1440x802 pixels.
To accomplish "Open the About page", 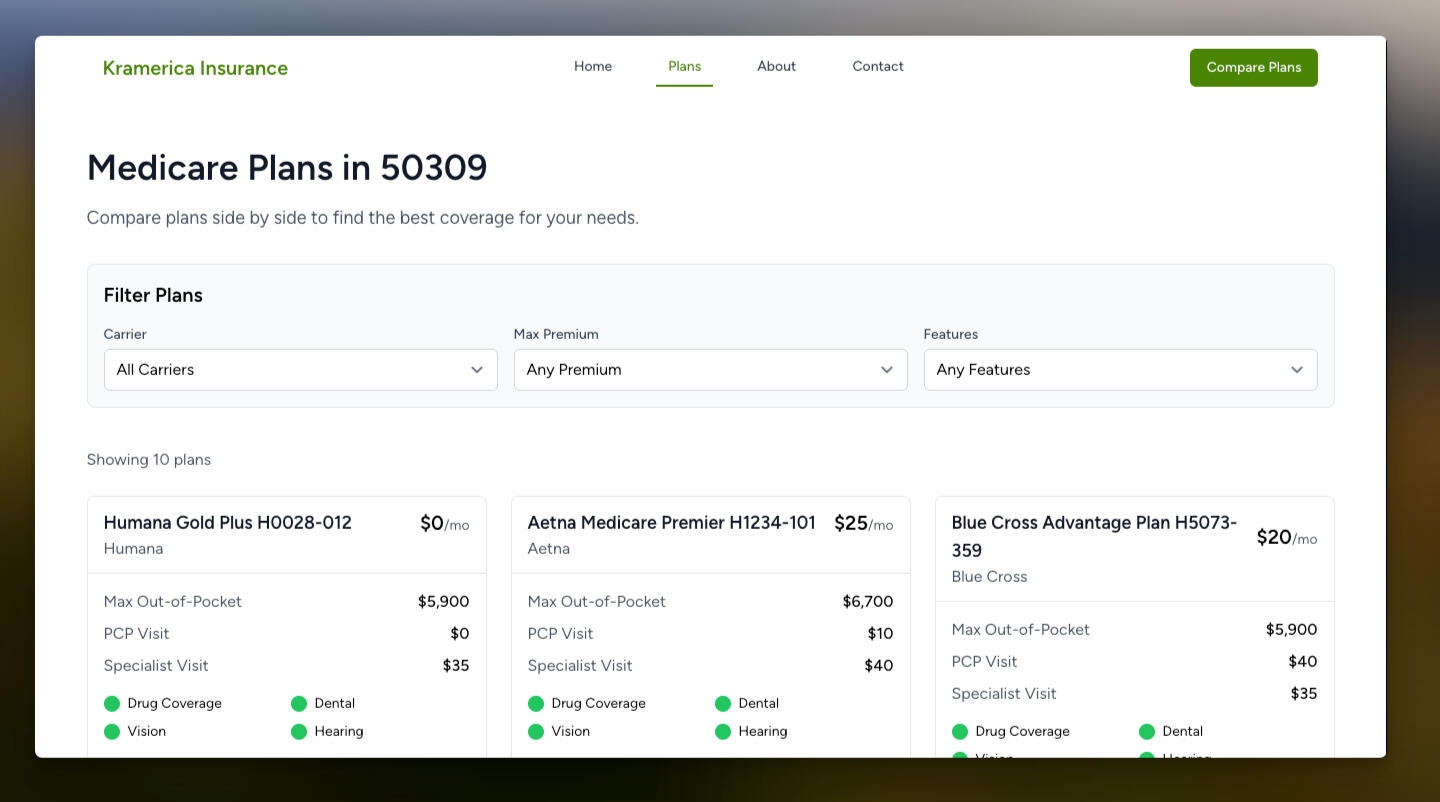I will pos(776,66).
